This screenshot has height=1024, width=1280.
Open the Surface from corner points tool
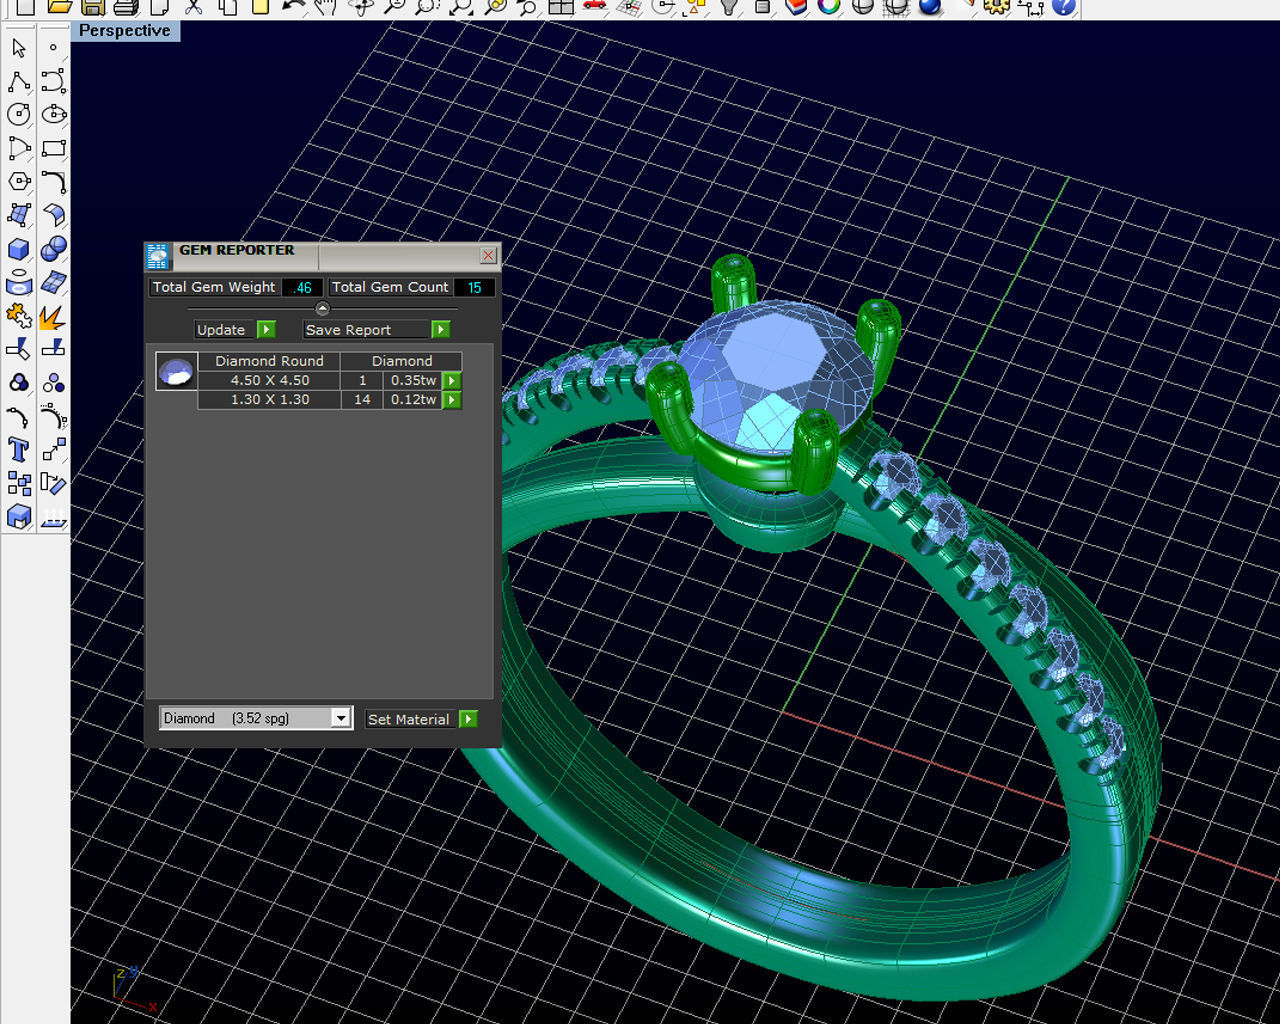(19, 215)
